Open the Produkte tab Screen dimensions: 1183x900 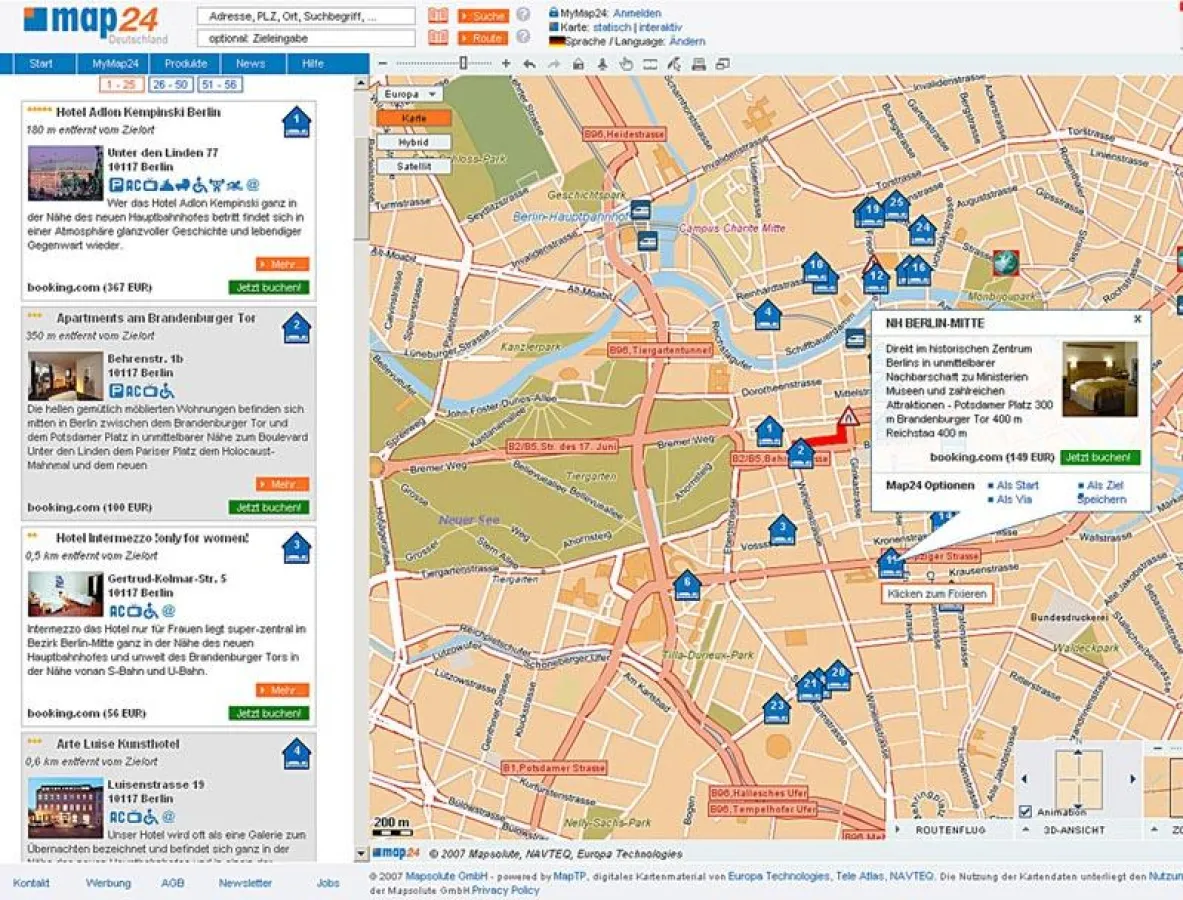pyautogui.click(x=186, y=64)
